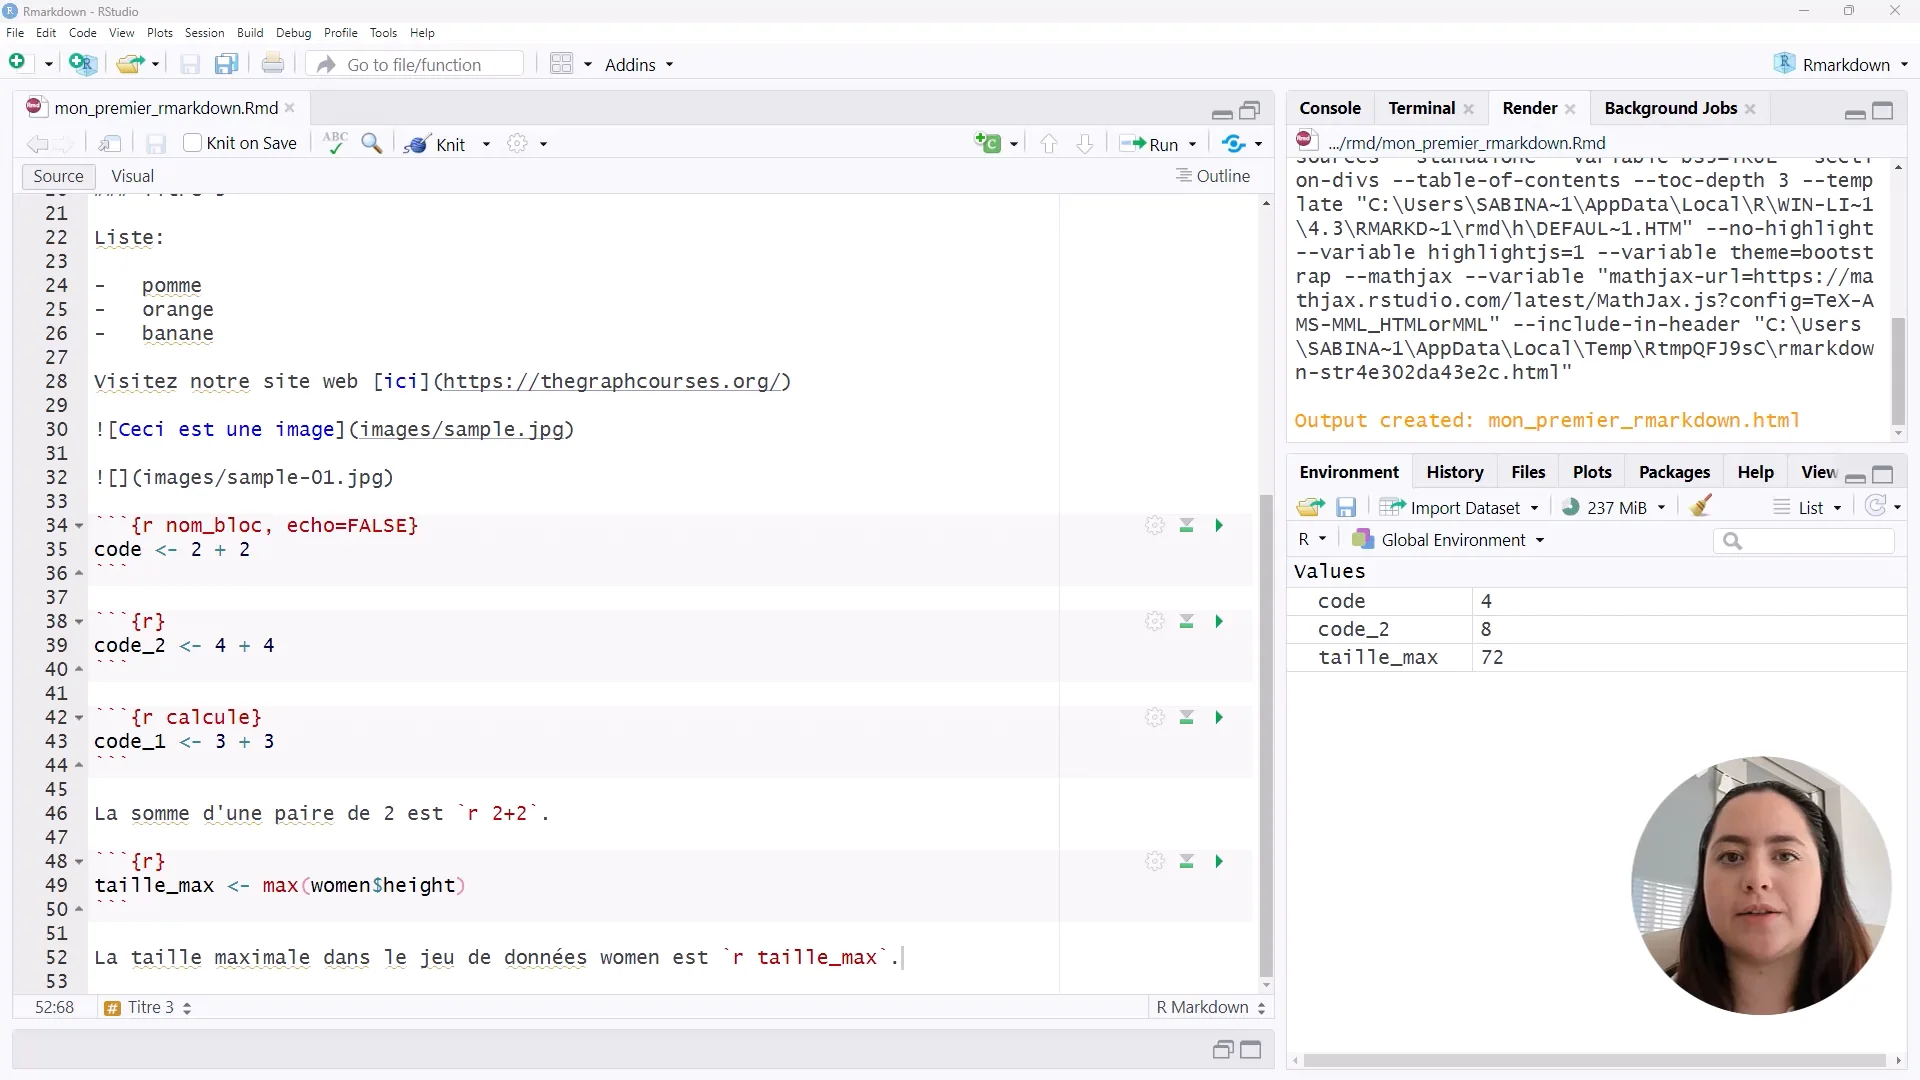Click the Go to file/function field
This screenshot has height=1080, width=1920.
tap(415, 65)
